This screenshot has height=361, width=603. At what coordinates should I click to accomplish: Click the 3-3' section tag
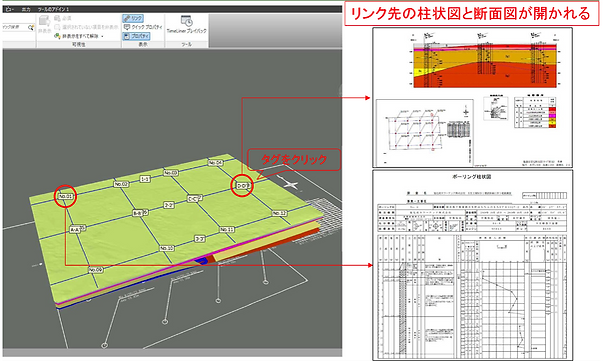pyautogui.click(x=199, y=239)
